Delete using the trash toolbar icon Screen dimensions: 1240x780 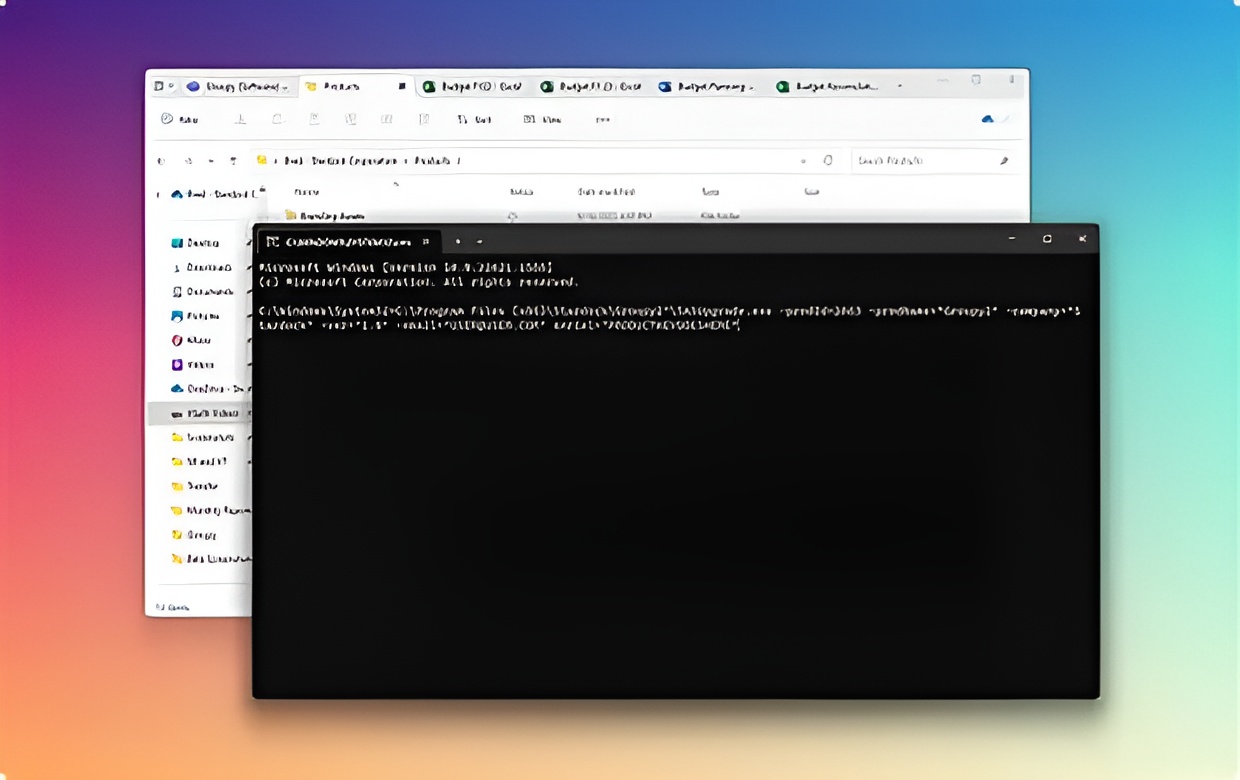[x=424, y=119]
